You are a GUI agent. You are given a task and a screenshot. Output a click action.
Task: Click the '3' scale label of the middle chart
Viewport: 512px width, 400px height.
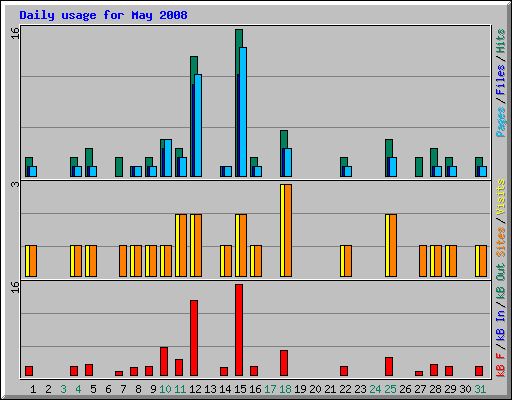coord(15,184)
